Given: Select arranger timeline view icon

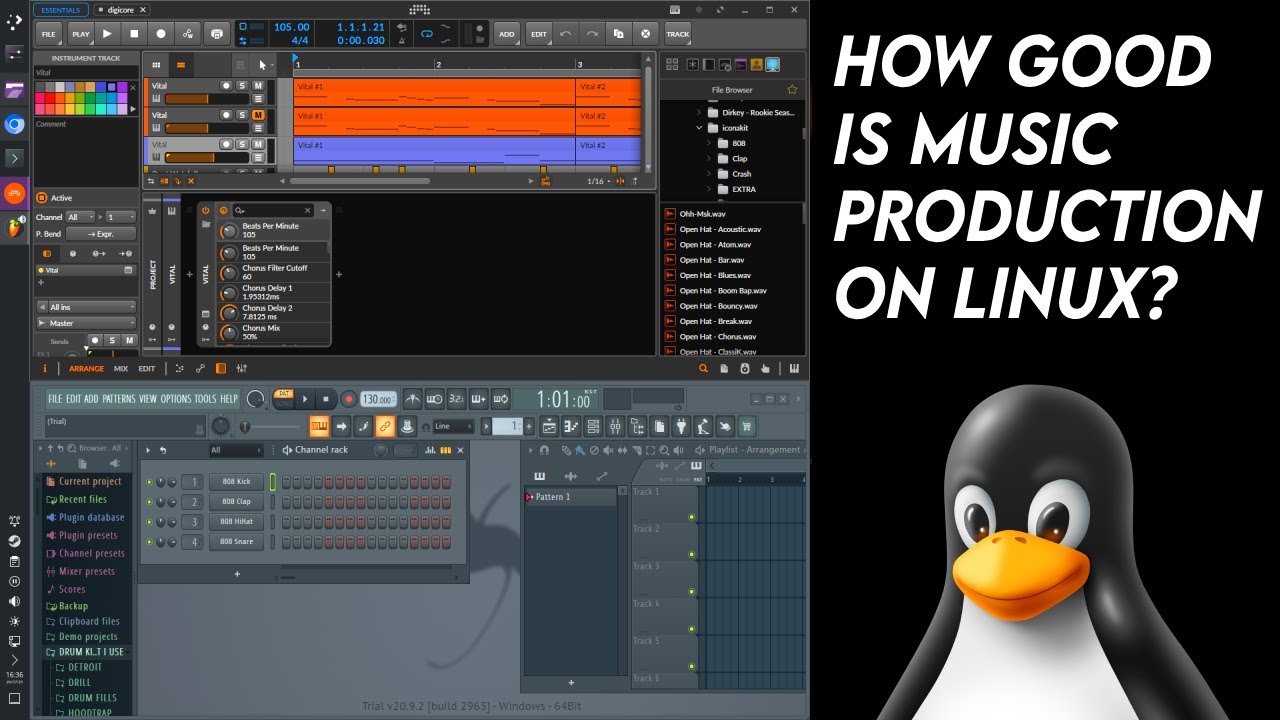Looking at the screenshot, I should [x=181, y=65].
